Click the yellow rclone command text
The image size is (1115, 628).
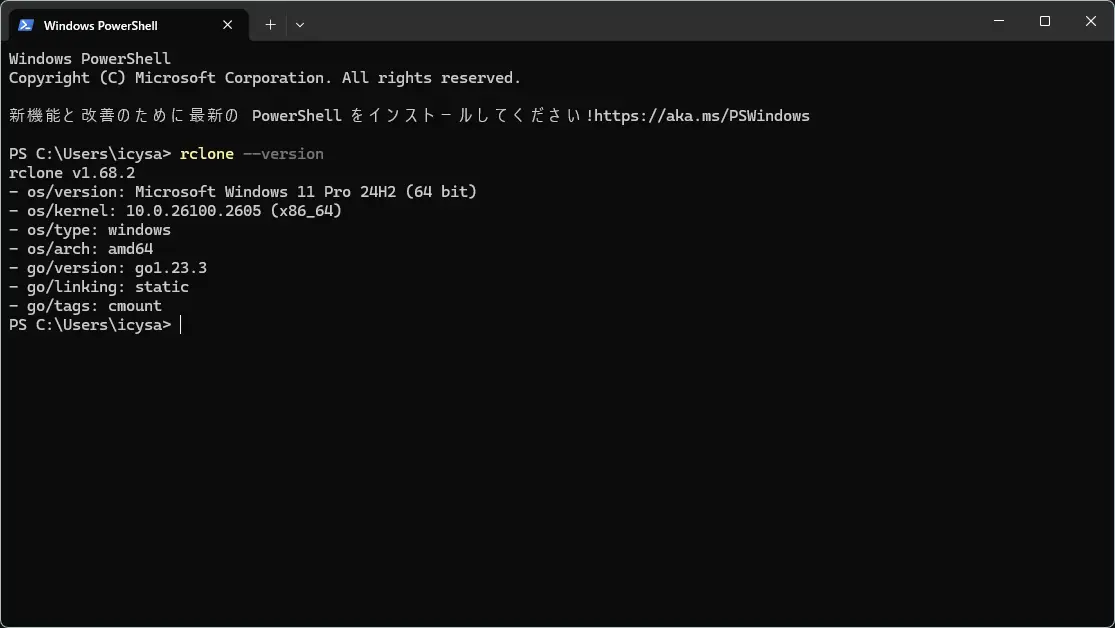(207, 154)
